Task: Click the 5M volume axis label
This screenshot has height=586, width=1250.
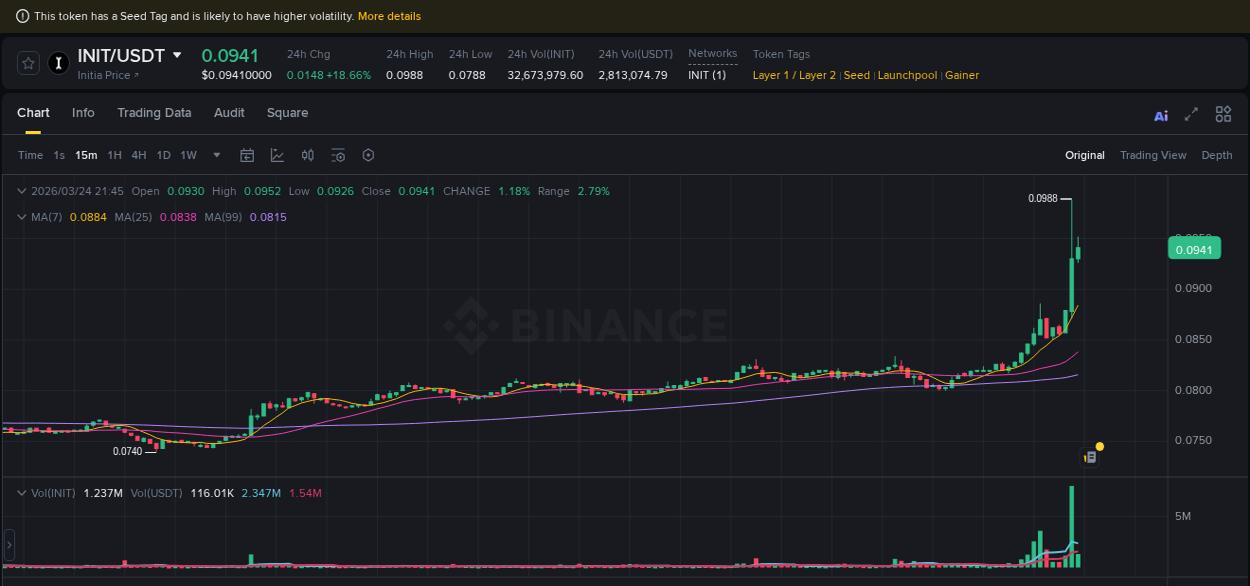Action: coord(1183,516)
